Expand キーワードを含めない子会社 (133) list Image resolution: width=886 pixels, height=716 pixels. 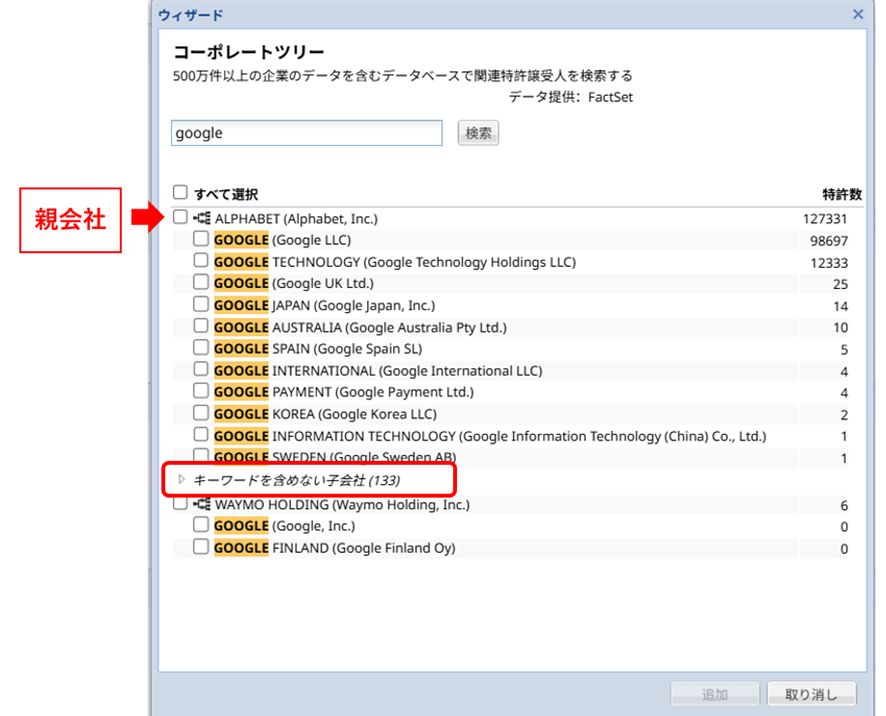[x=181, y=480]
